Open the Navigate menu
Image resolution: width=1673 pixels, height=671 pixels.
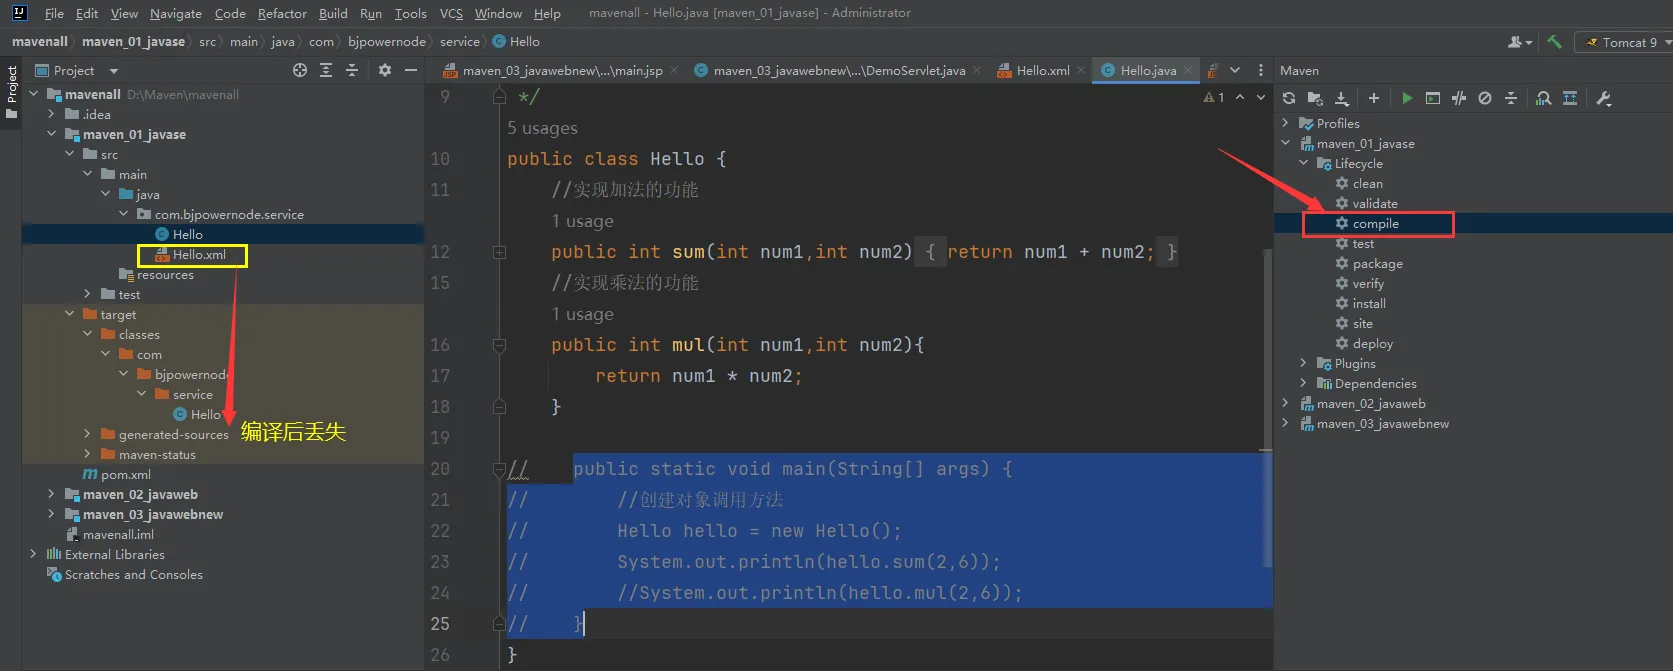point(176,13)
